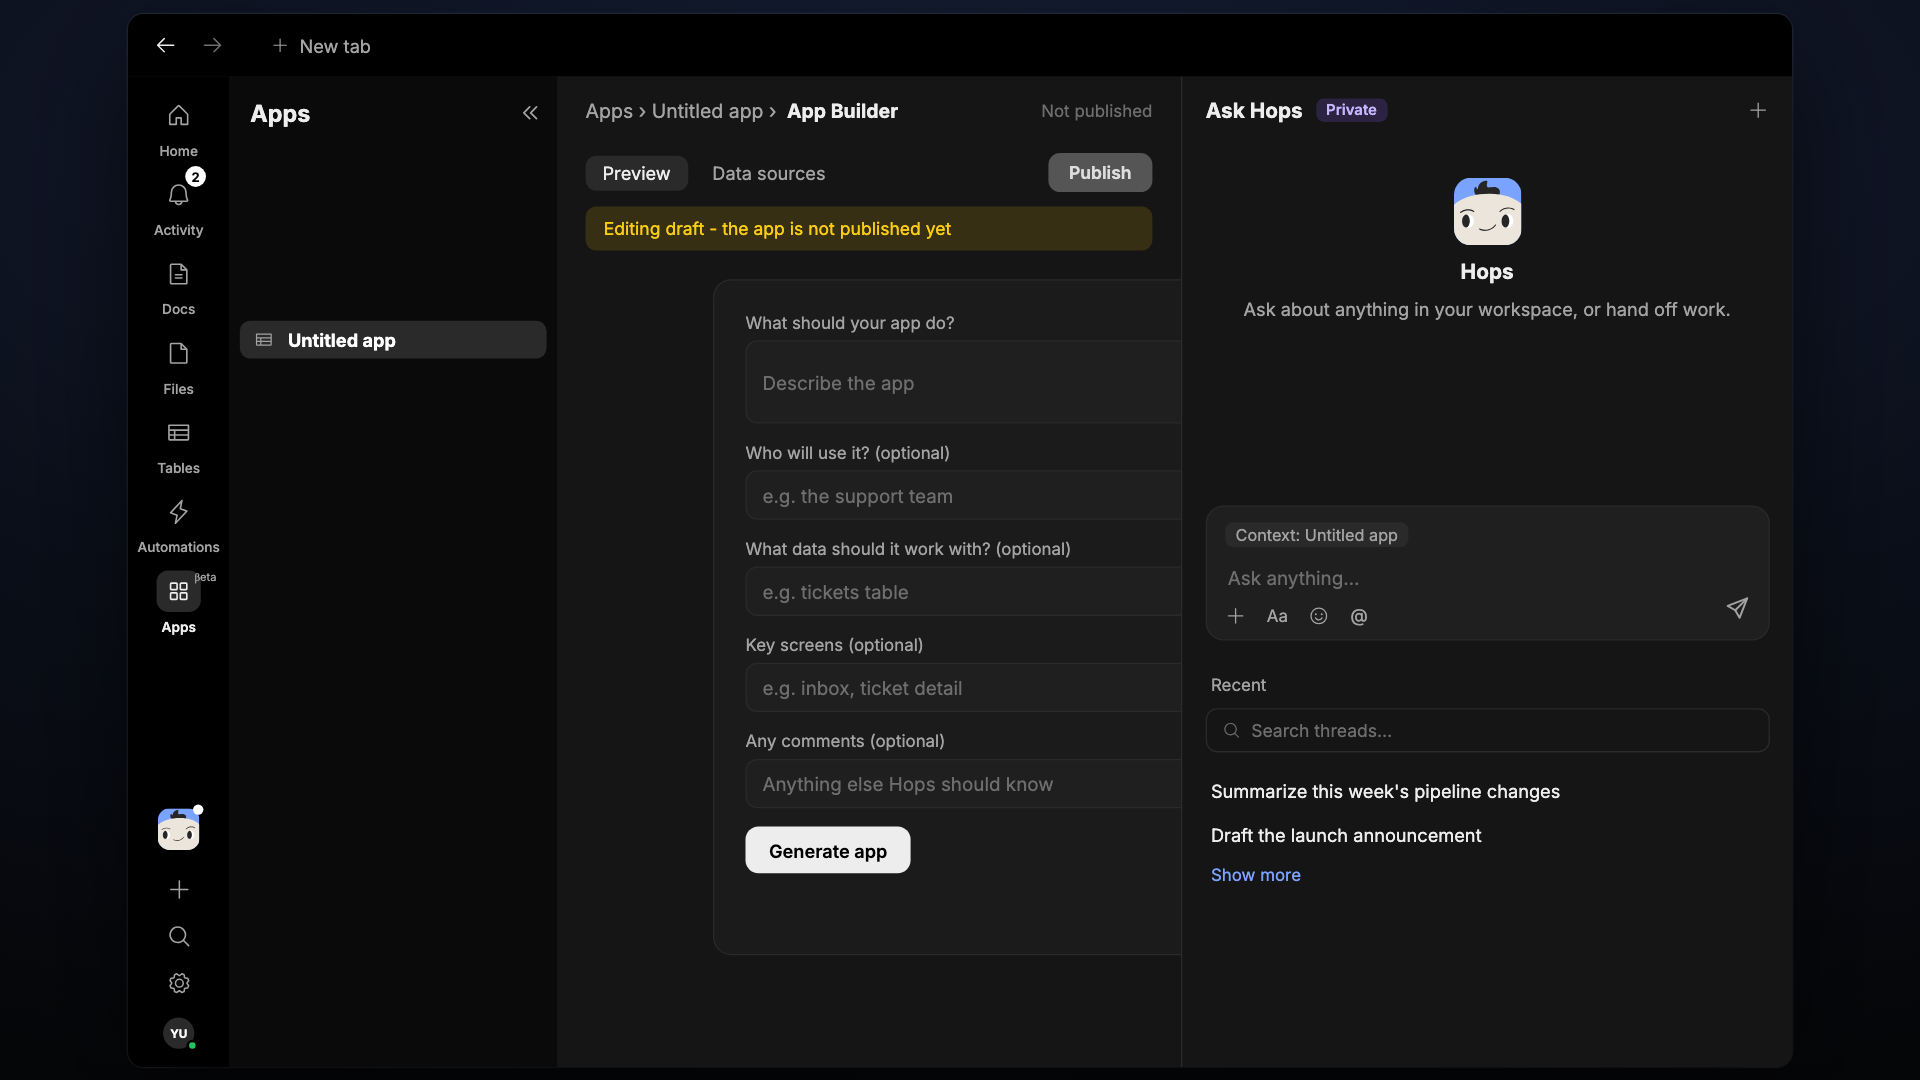Open settings gear in left sidebar
Viewport: 1920px width, 1080px height.
tap(179, 983)
